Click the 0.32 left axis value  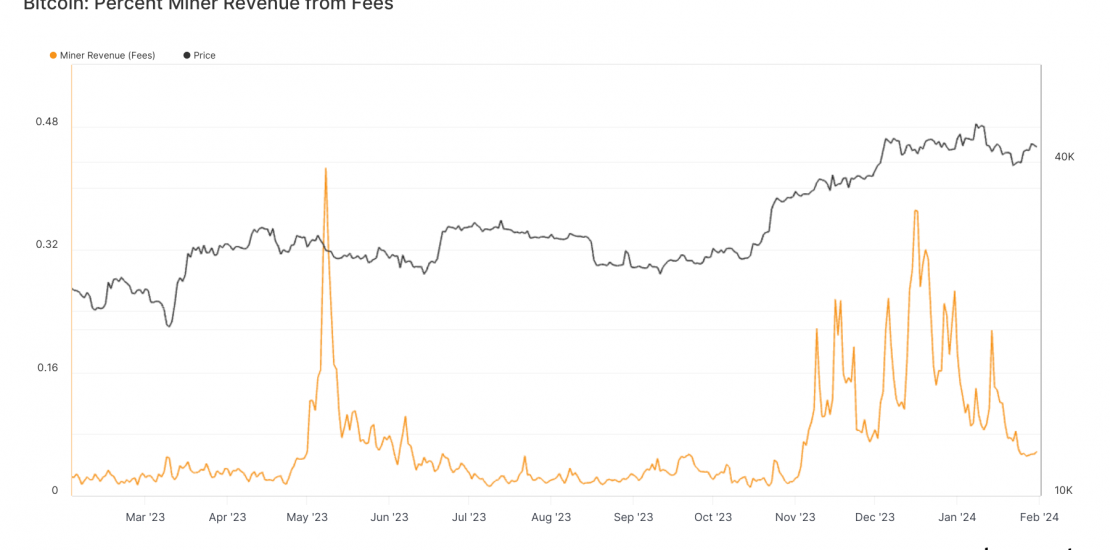coord(47,245)
